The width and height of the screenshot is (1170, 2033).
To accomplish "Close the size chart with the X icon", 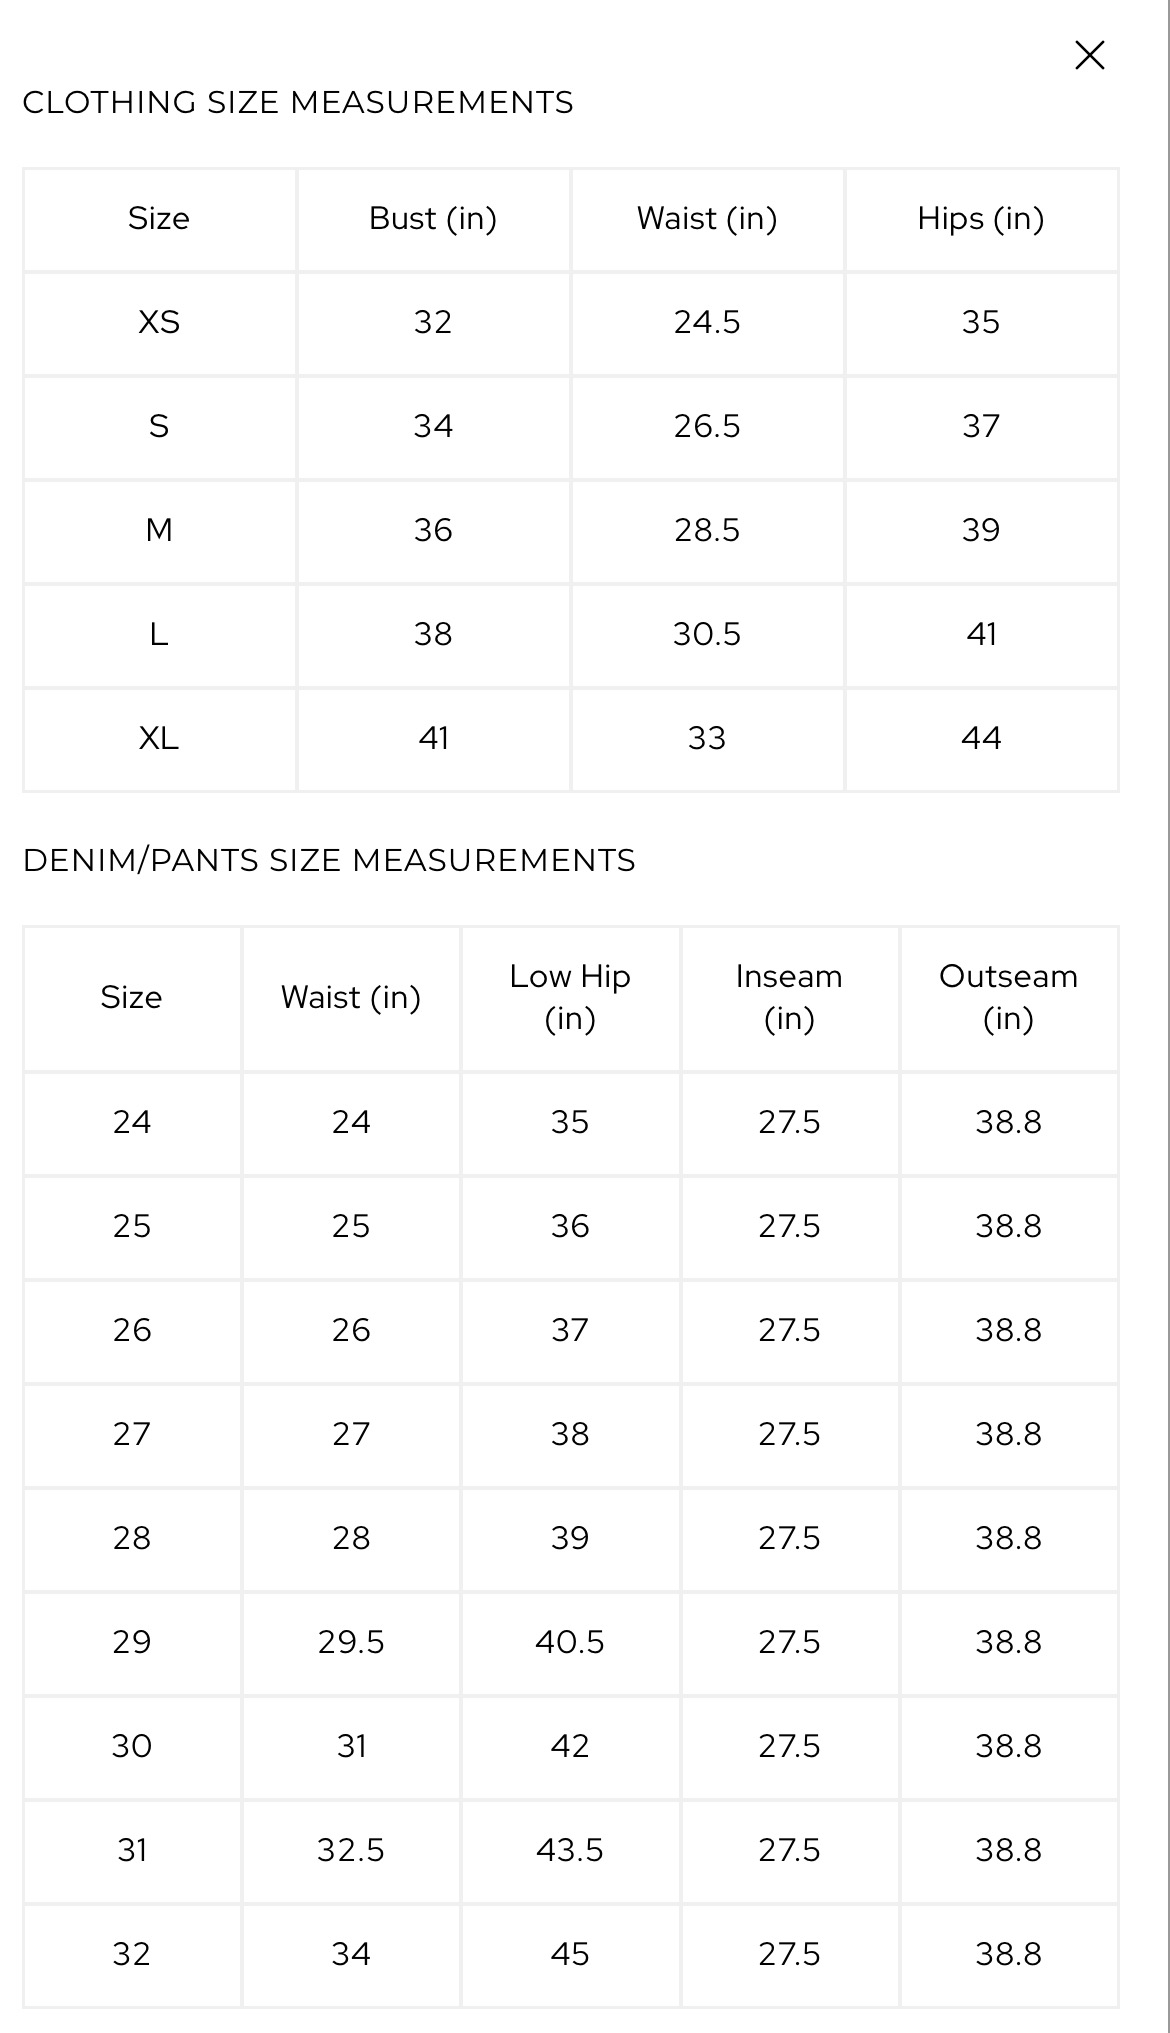I will (x=1089, y=55).
